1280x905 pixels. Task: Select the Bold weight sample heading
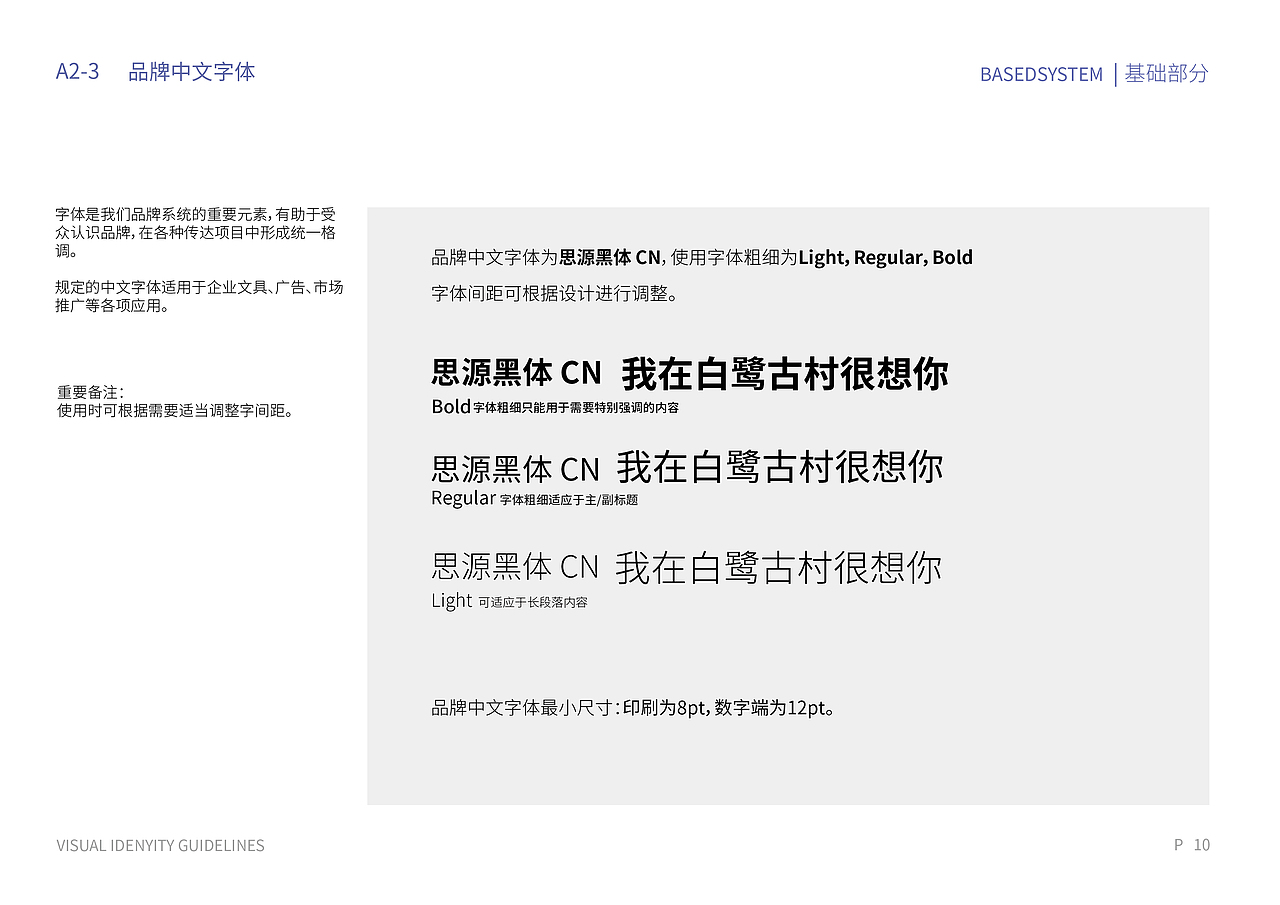coord(690,373)
